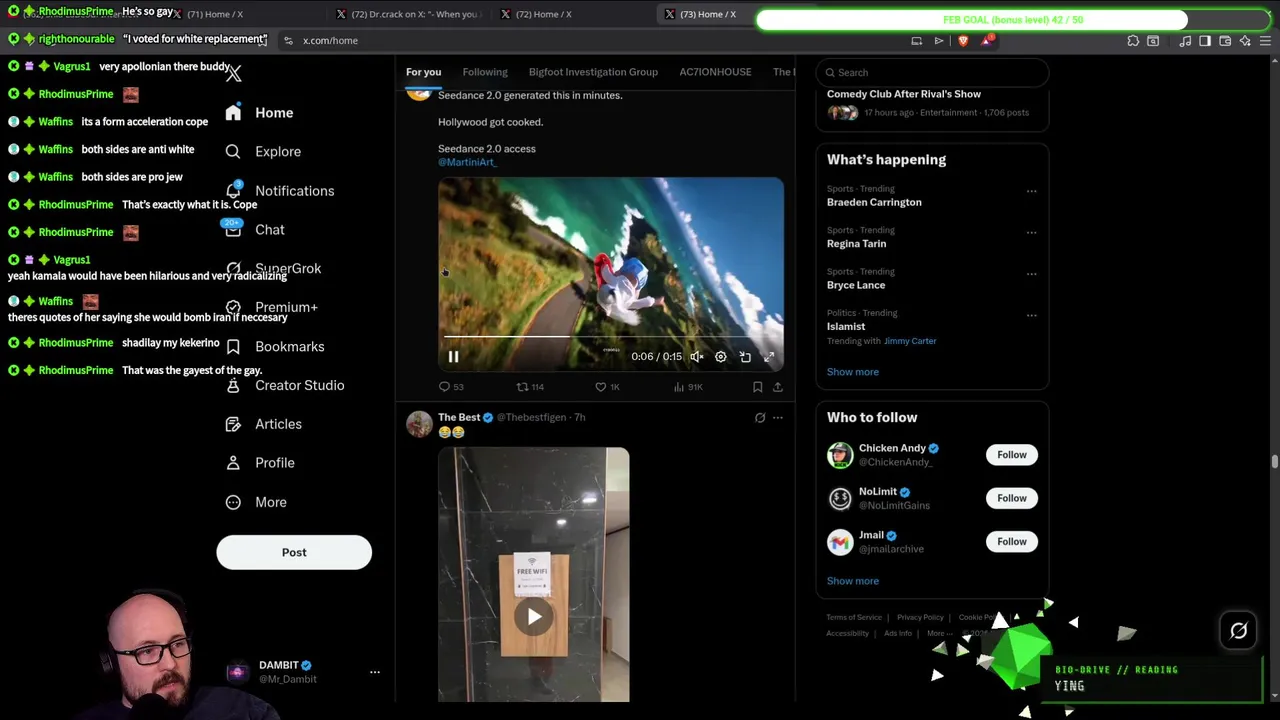Image resolution: width=1280 pixels, height=720 pixels.
Task: Open Creator Studio in sidebar
Action: [285, 385]
